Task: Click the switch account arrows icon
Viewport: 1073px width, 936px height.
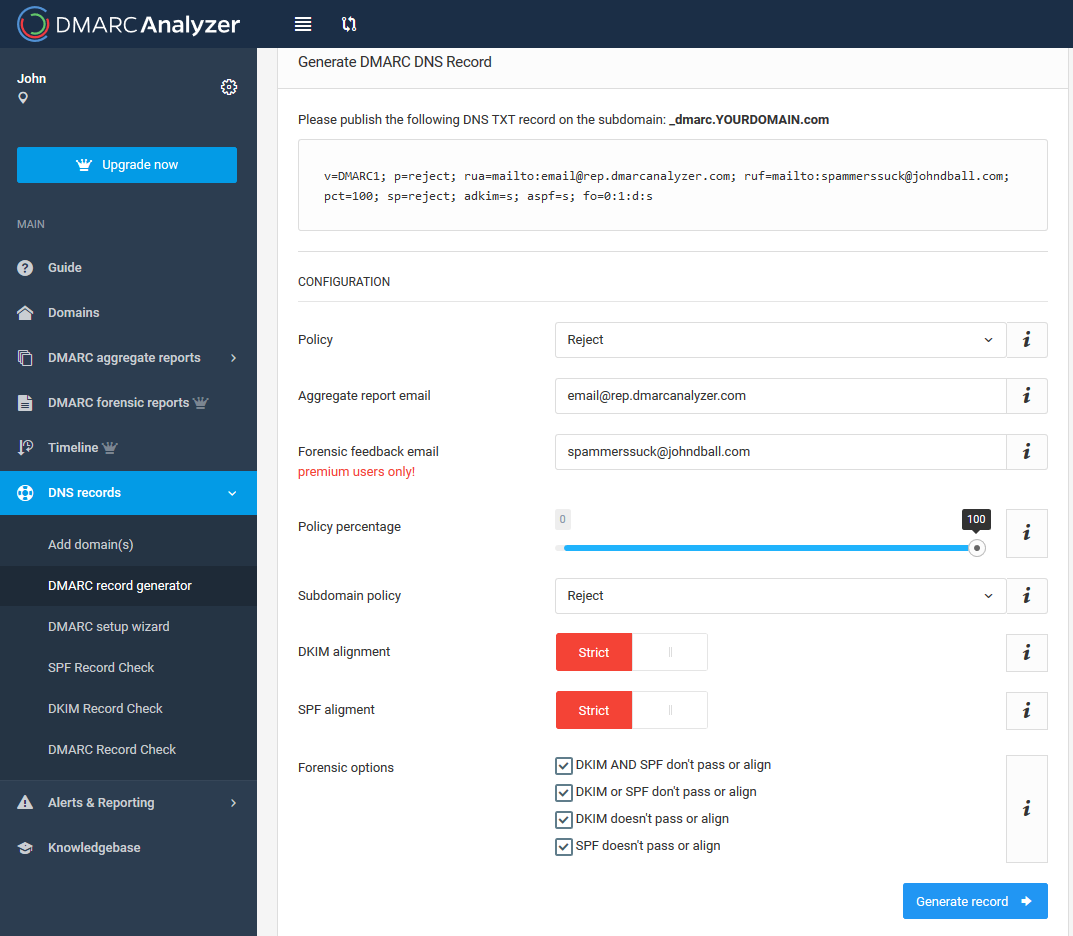Action: point(349,24)
